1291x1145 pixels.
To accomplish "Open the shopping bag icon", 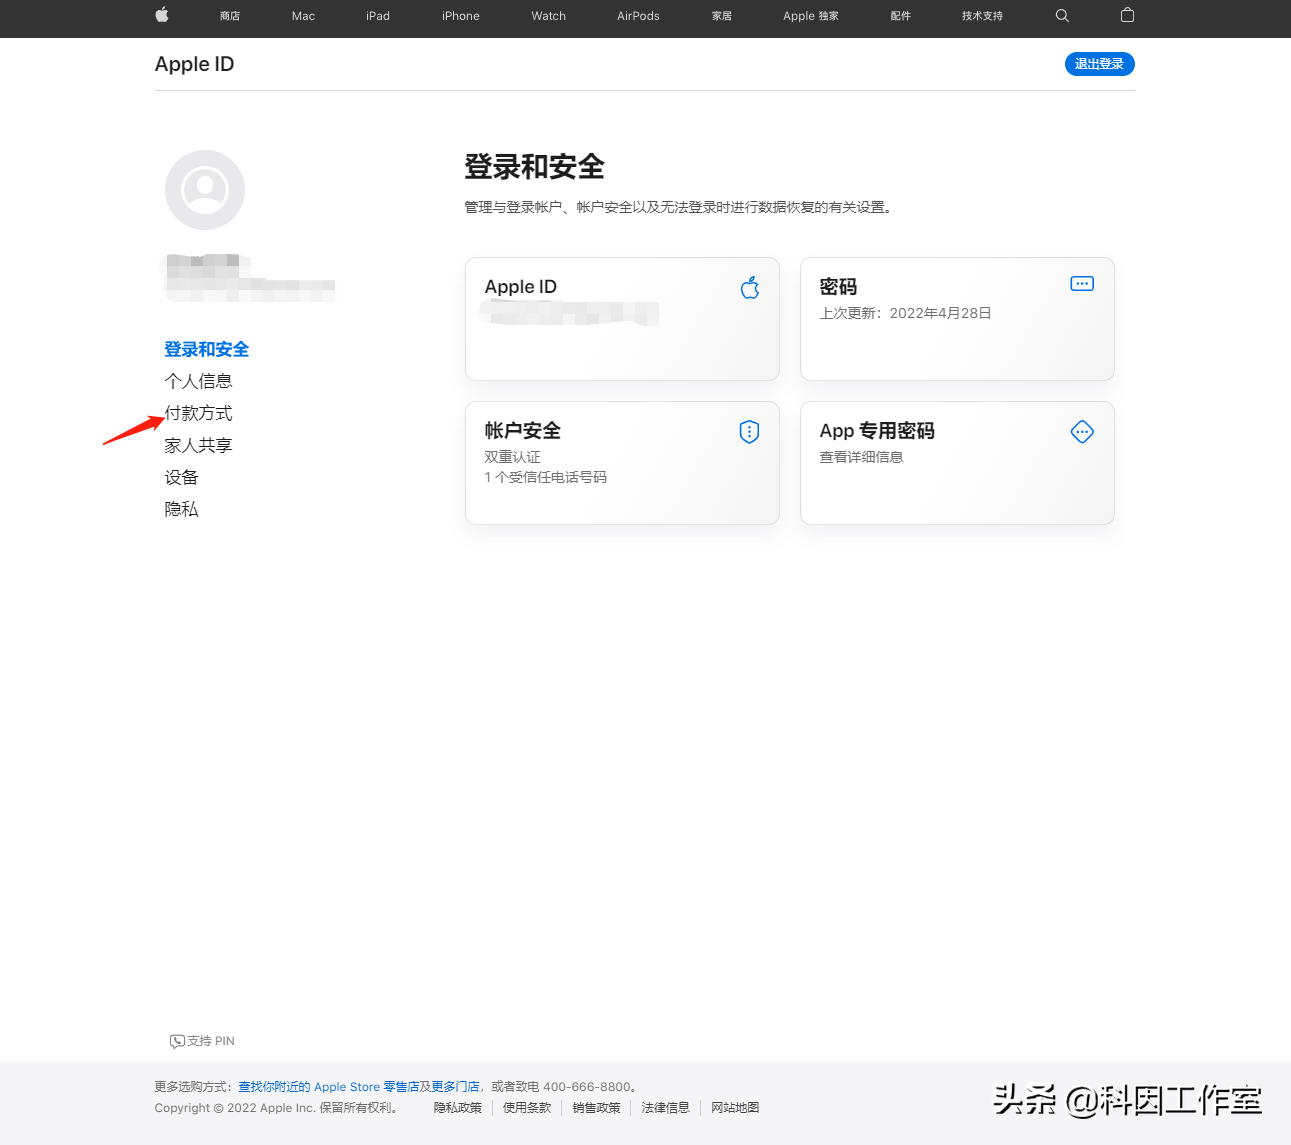I will 1127,15.
